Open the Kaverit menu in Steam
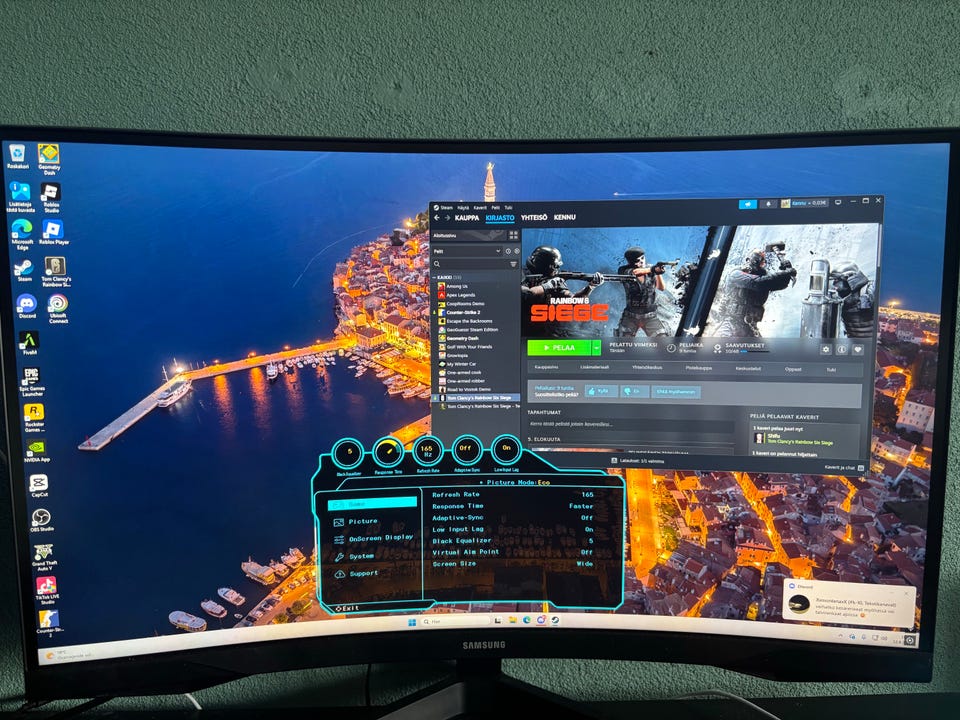The height and width of the screenshot is (720, 960). pos(480,208)
